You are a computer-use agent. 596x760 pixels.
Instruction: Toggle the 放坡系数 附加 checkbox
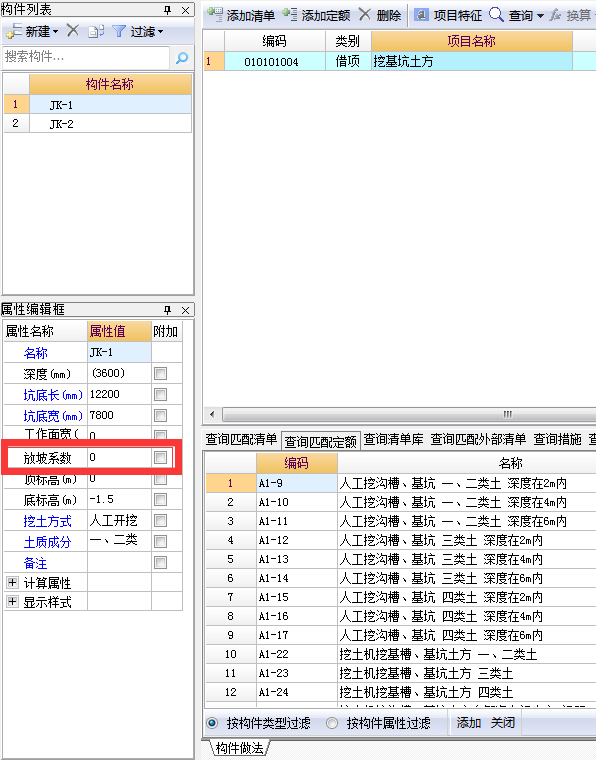[160, 458]
